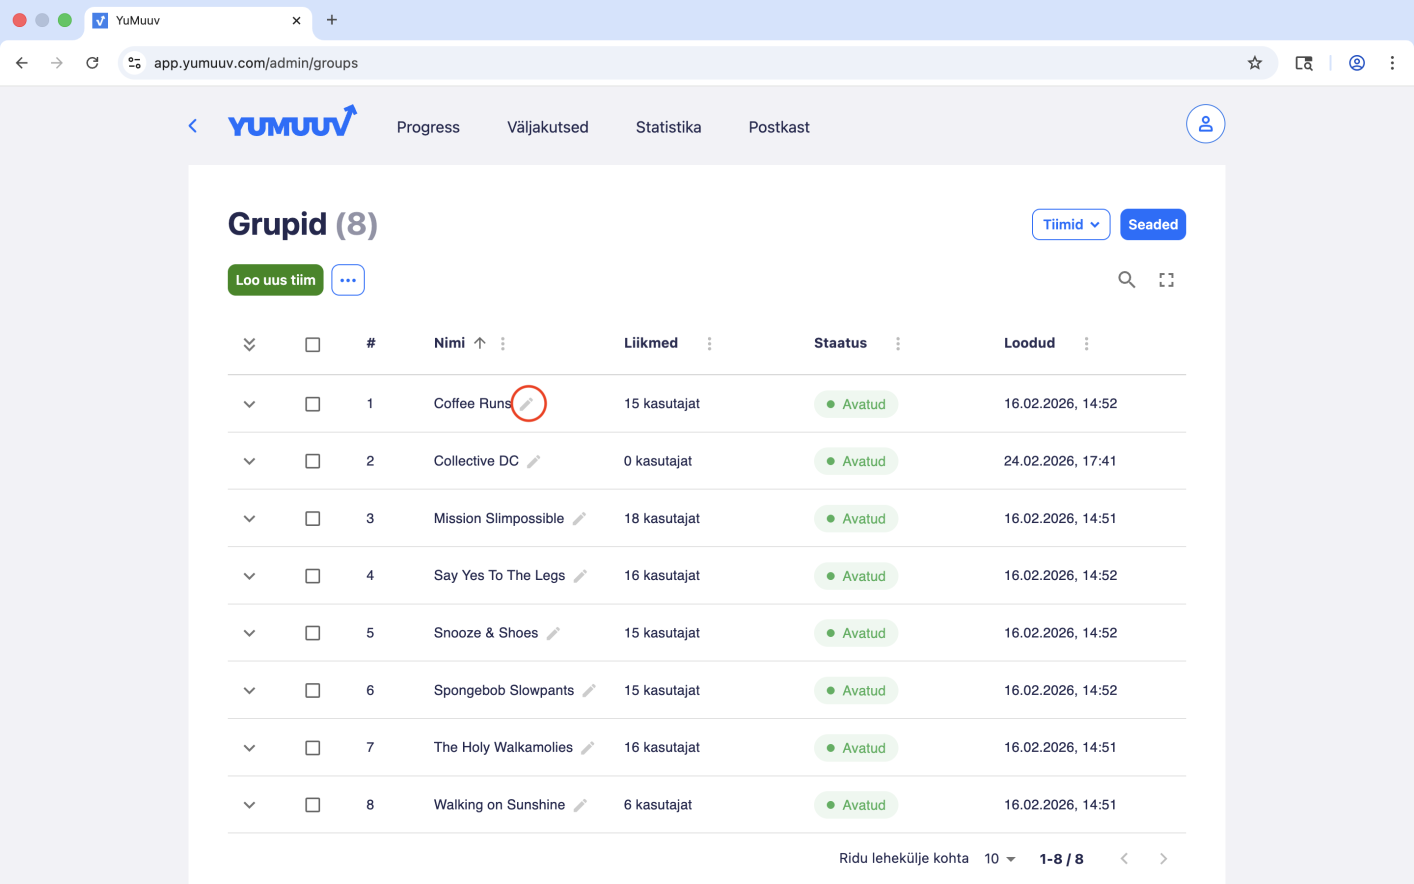
Task: Open search with the magnifier icon
Action: [1126, 280]
